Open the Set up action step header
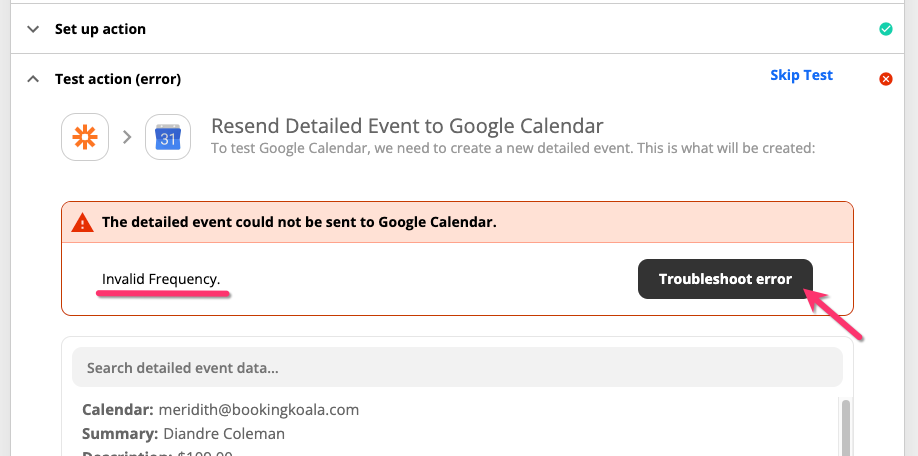This screenshot has height=456, width=918. click(100, 29)
